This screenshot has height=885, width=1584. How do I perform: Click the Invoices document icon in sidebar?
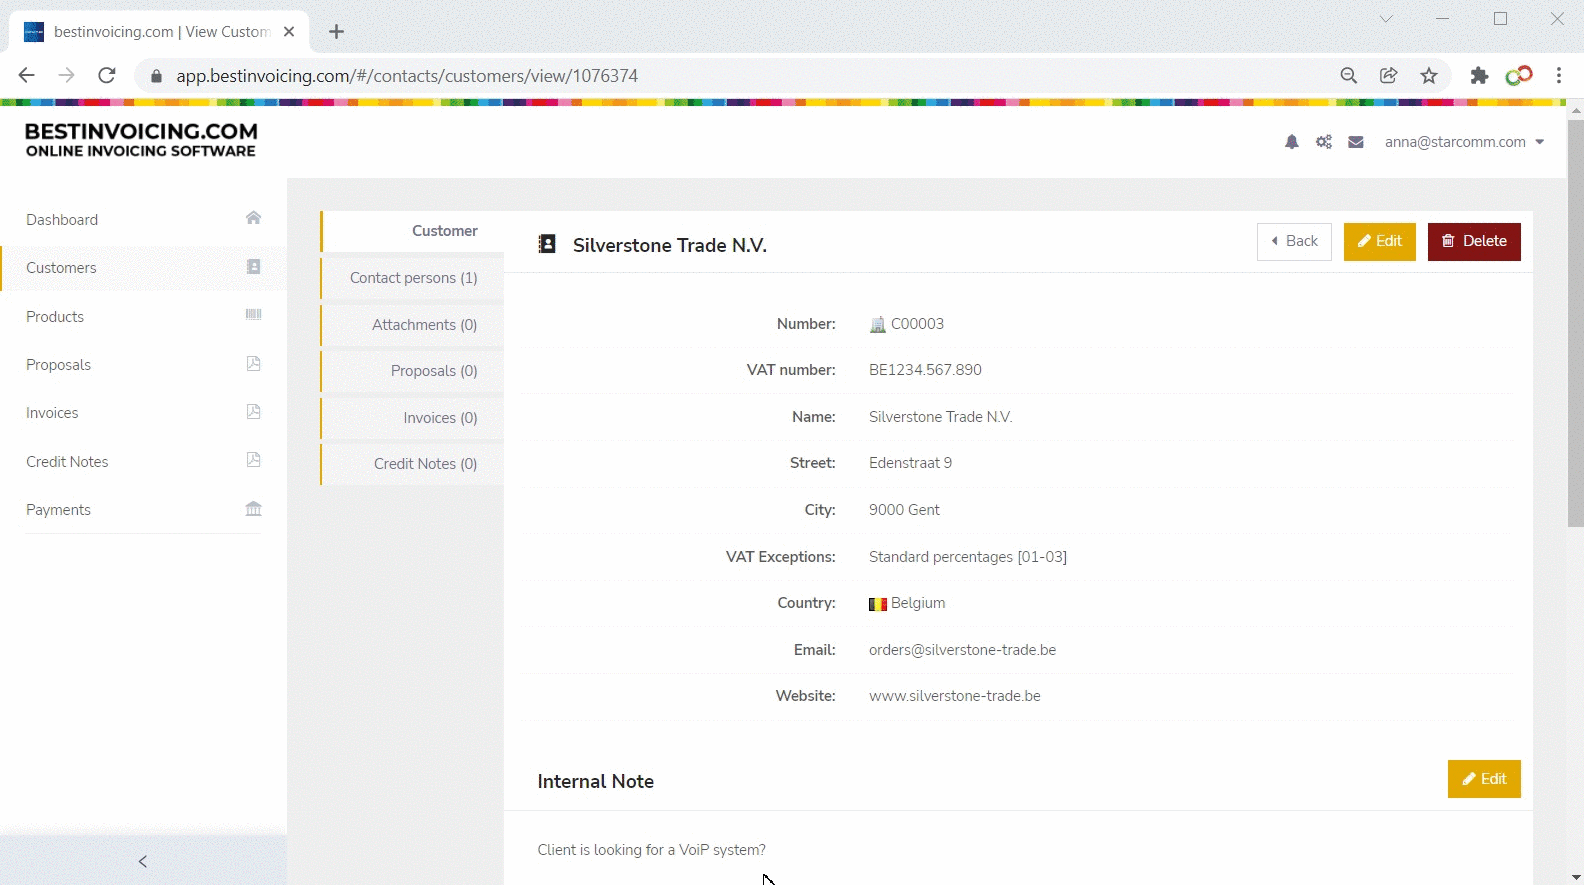(253, 412)
